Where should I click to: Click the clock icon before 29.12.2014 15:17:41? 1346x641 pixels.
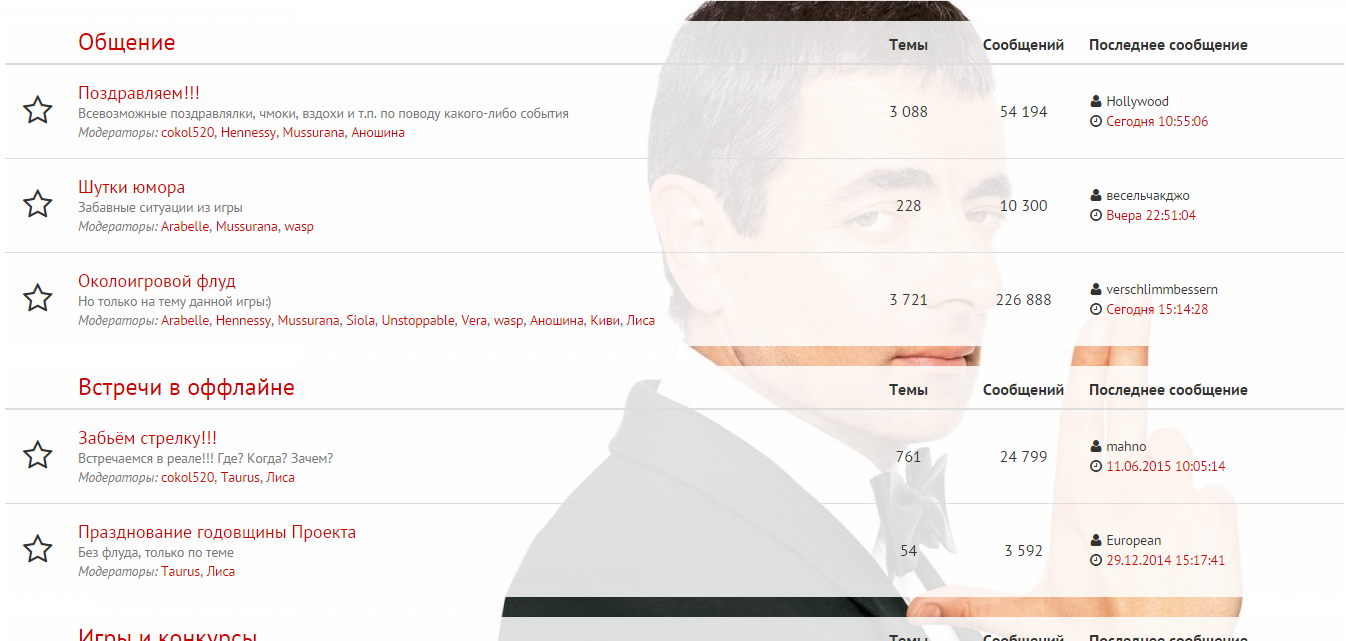click(x=1096, y=560)
